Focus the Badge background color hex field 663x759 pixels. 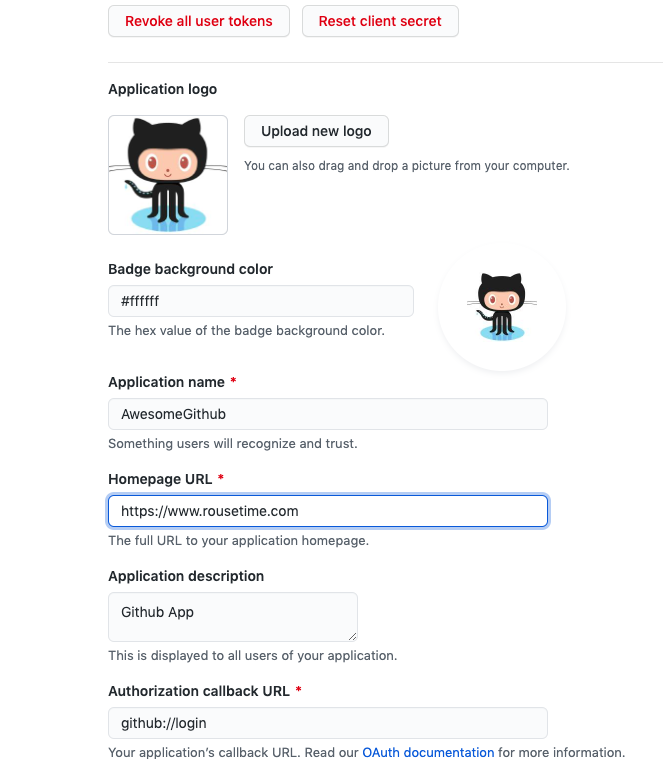[x=260, y=301]
